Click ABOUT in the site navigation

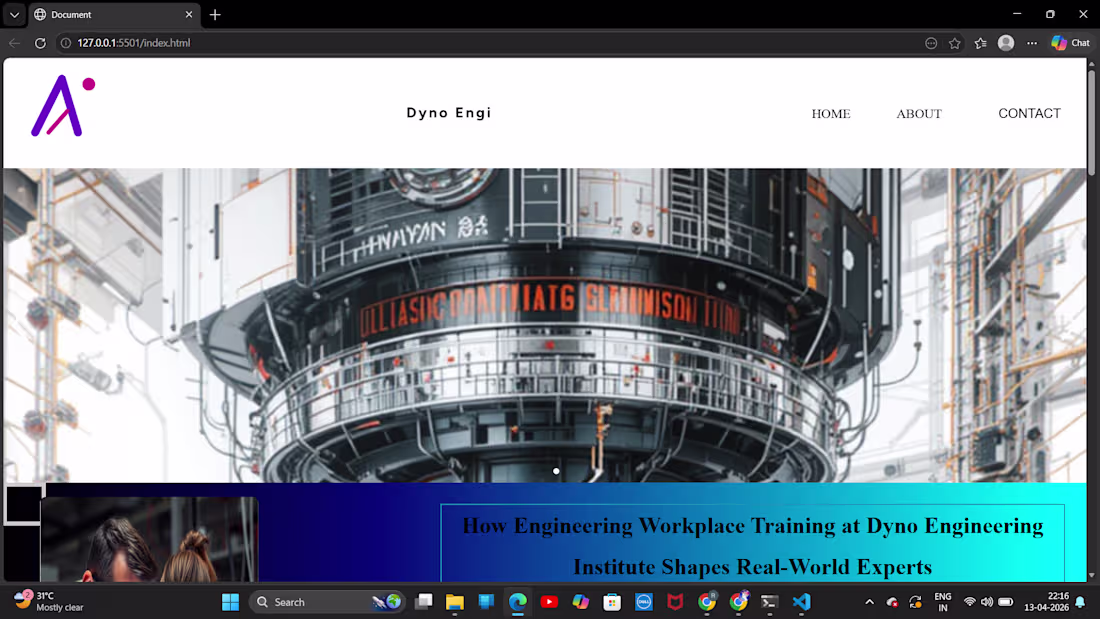pos(918,113)
